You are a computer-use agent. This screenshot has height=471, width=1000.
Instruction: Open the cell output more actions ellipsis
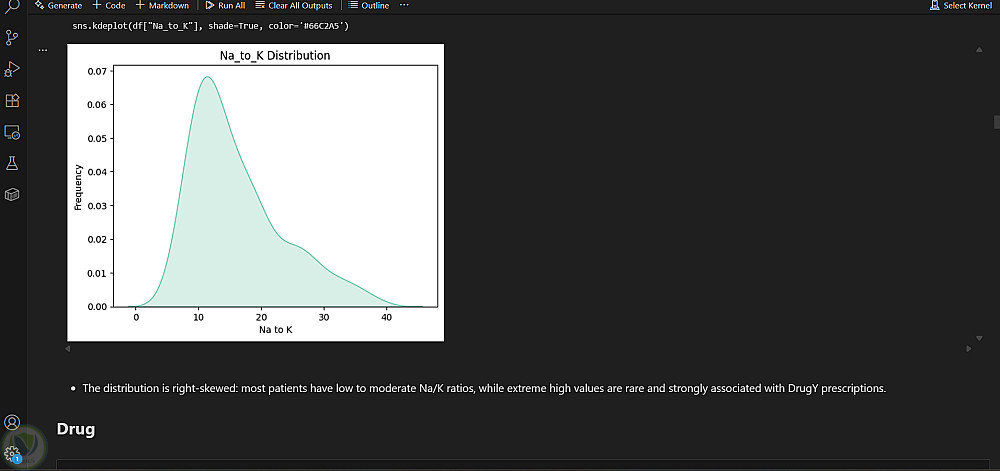point(42,49)
